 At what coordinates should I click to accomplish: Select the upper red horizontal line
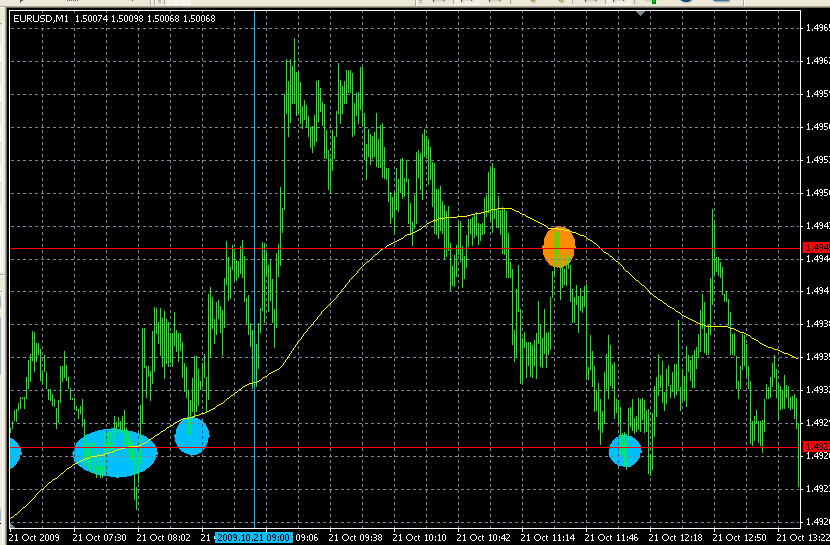[x=400, y=248]
